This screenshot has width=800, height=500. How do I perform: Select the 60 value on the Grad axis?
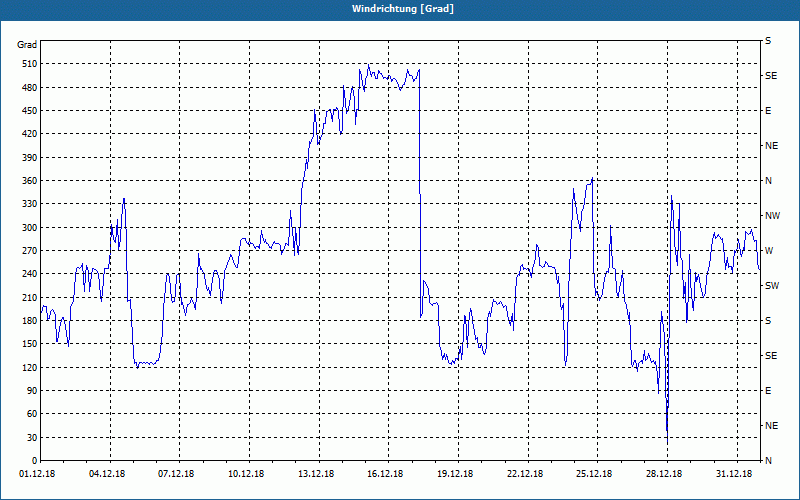pos(32,414)
